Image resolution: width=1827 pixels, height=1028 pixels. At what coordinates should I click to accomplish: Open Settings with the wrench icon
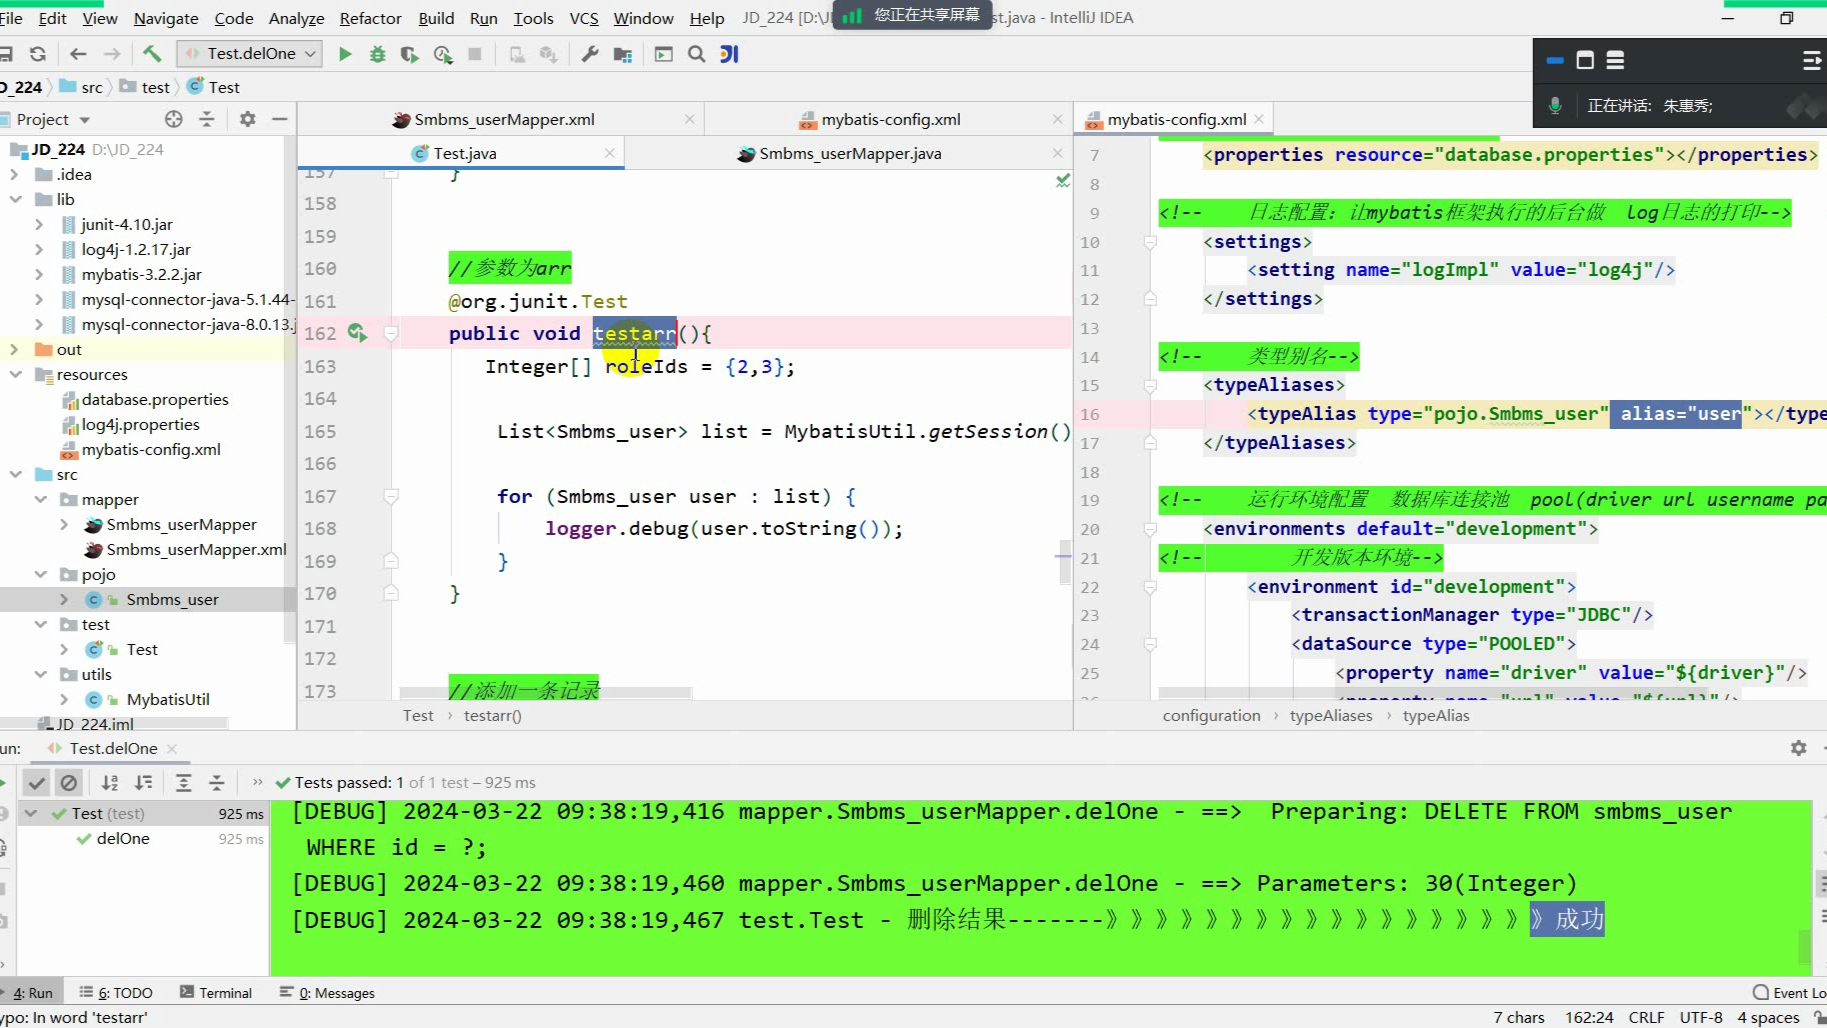(x=590, y=54)
